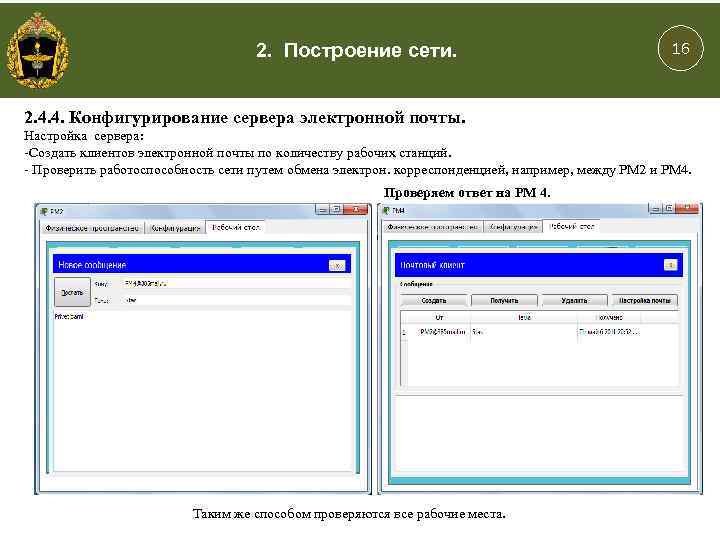Switch to Конфигурация tab in PM4 window
The height and width of the screenshot is (540, 720).
coord(513,227)
